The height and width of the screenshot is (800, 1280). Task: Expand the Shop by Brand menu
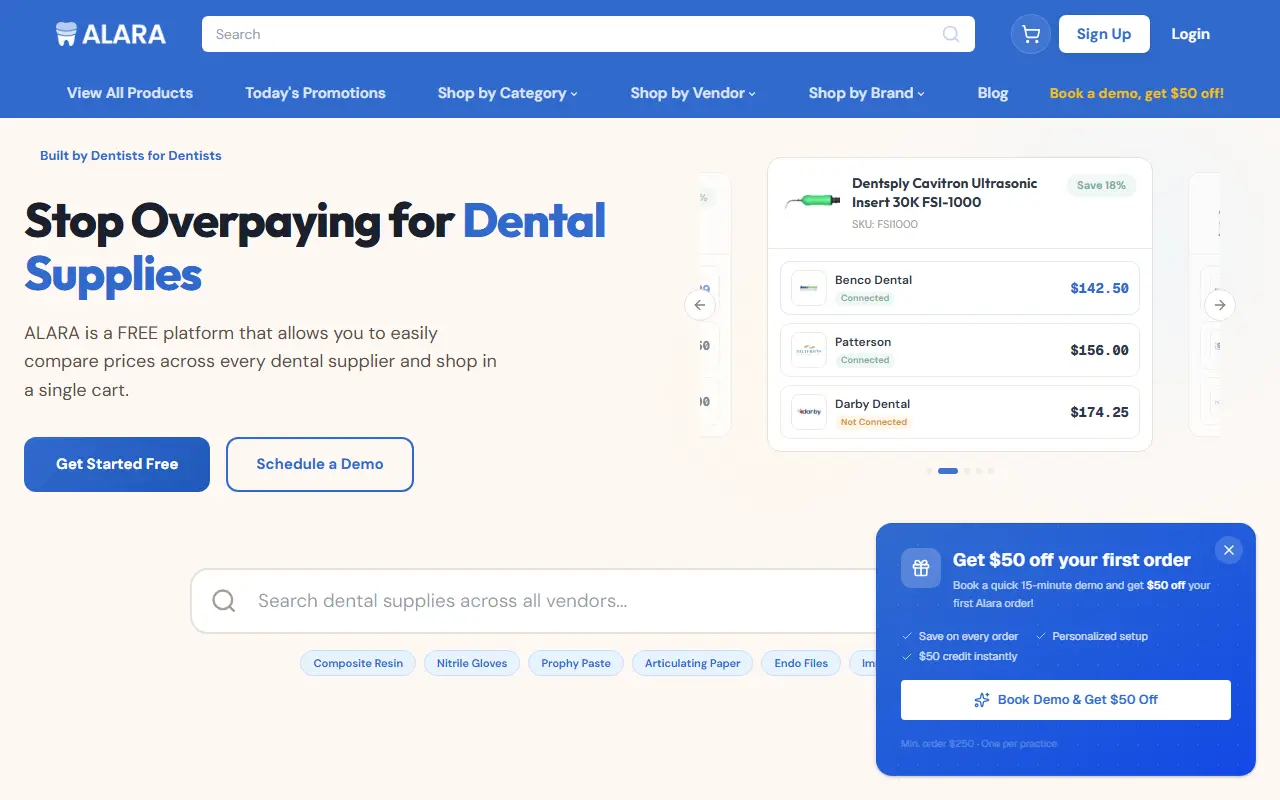[x=867, y=93]
